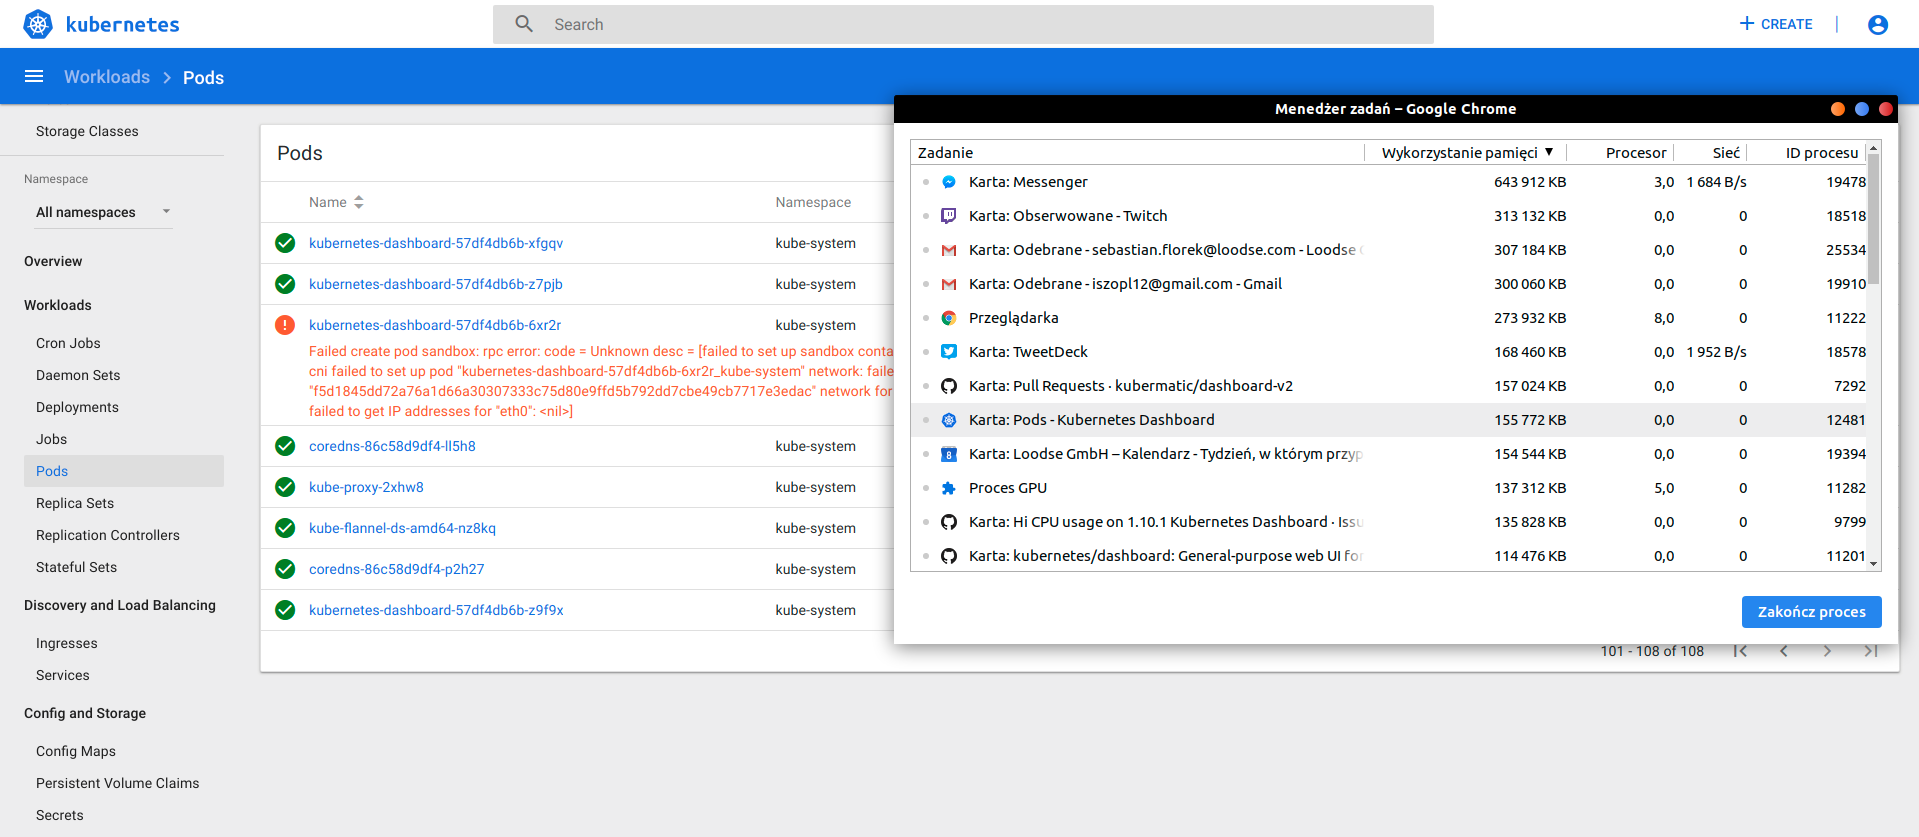
Task: Open the user account icon
Action: coord(1877,24)
